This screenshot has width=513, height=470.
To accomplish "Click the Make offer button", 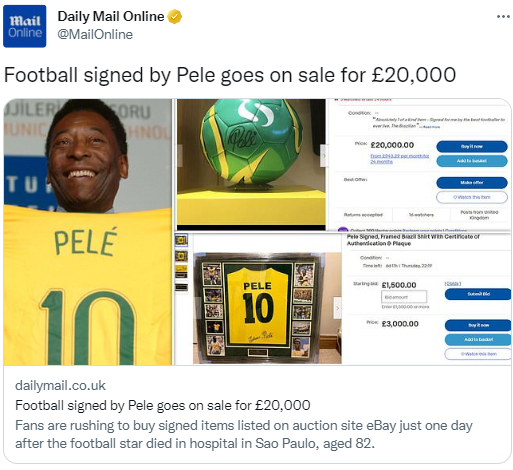I will click(472, 183).
